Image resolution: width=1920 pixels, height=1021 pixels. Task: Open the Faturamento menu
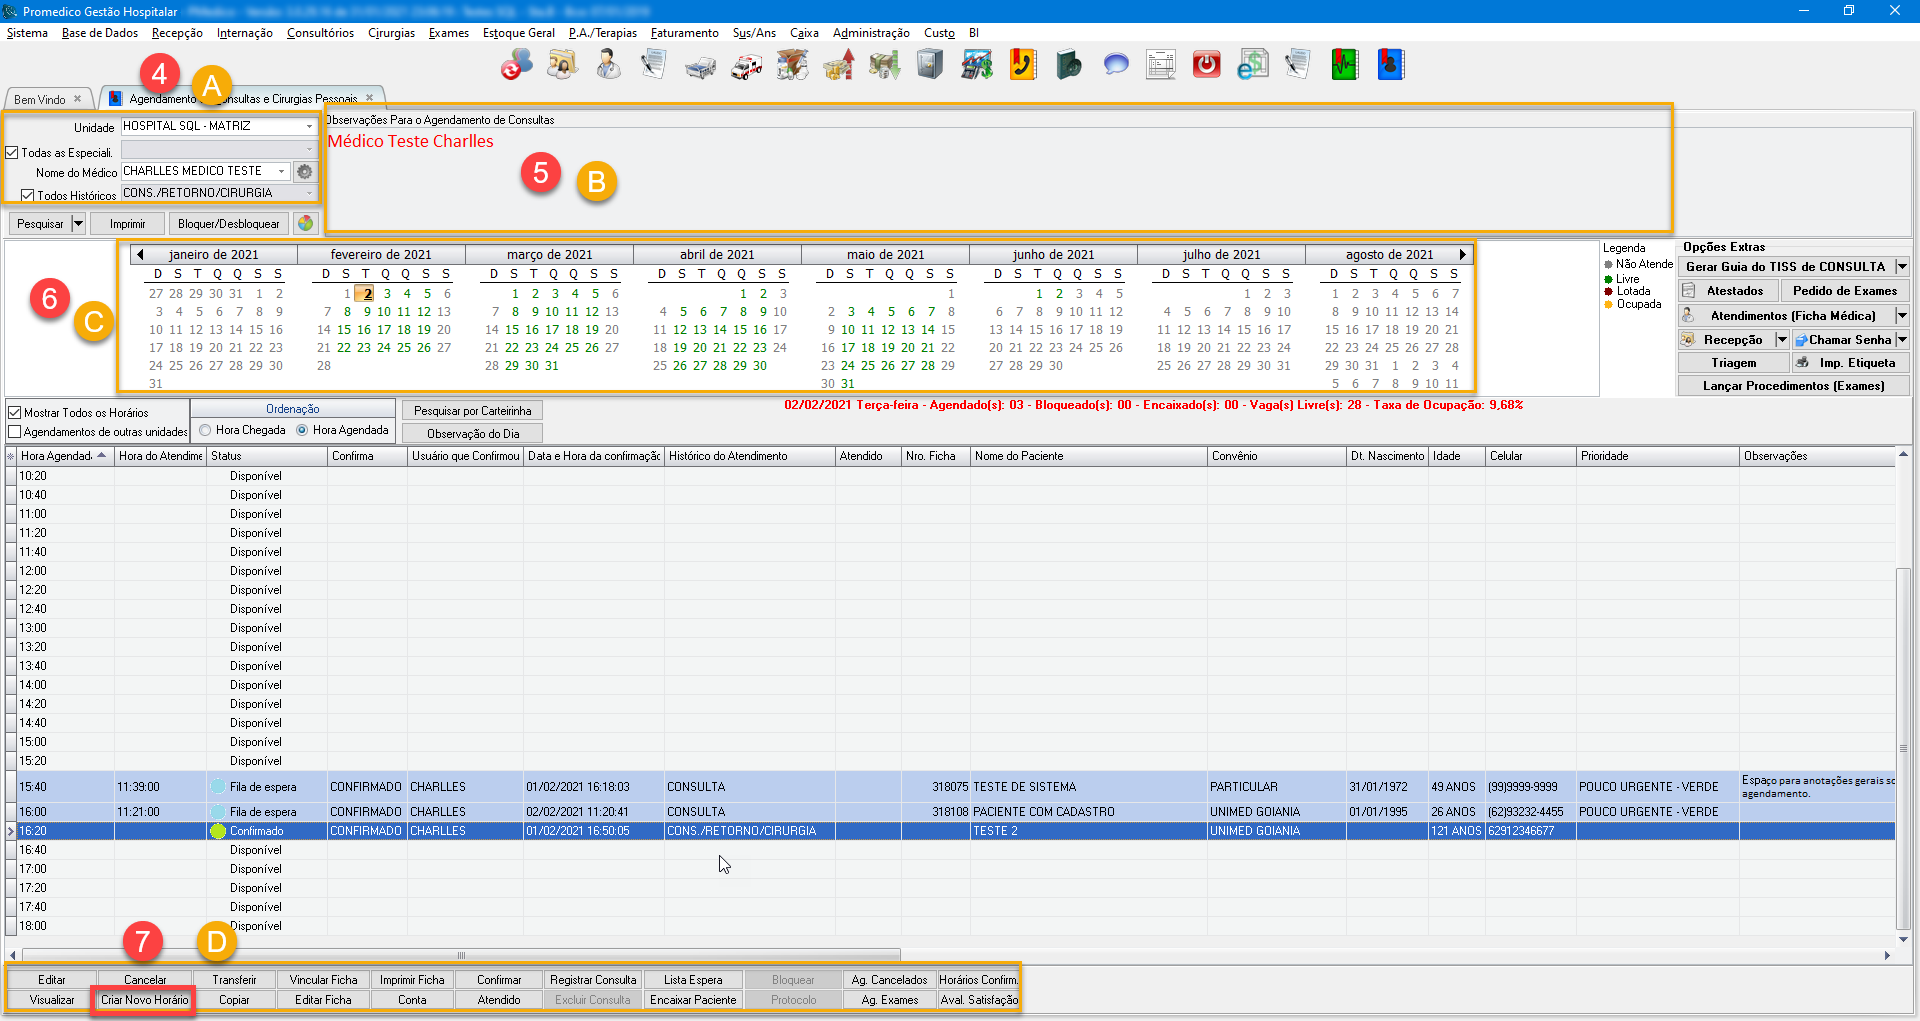click(684, 33)
